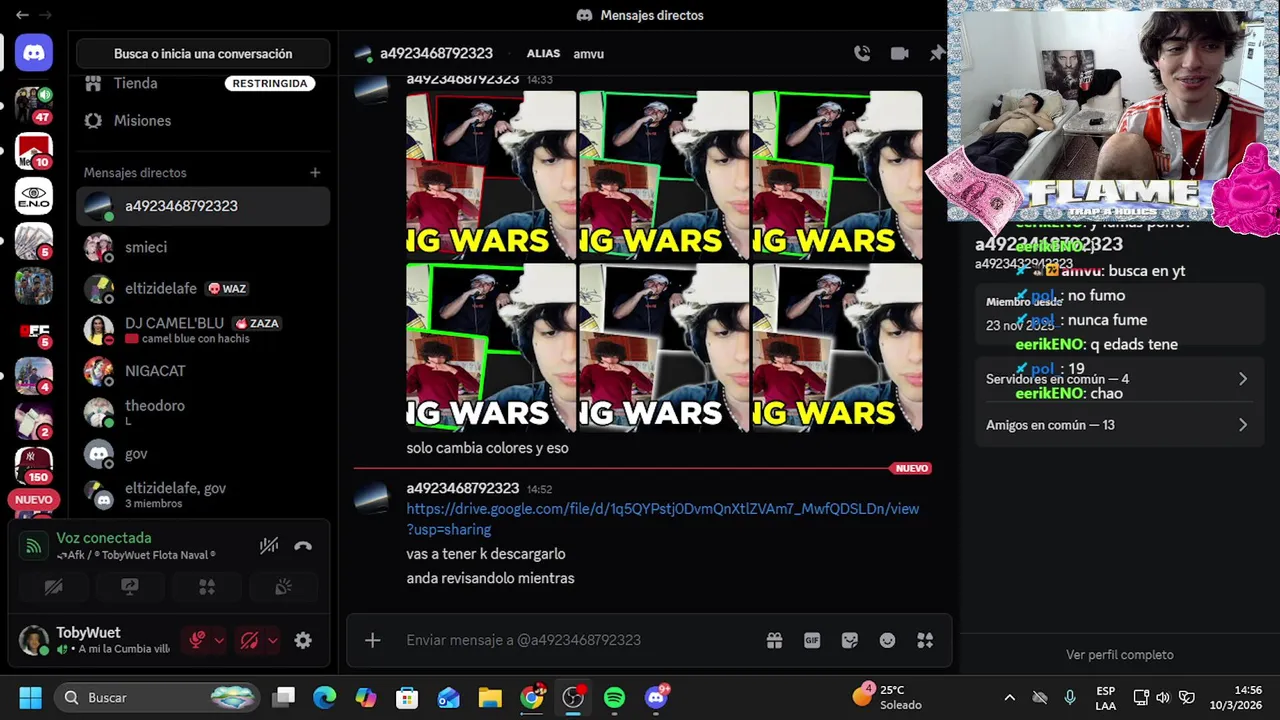
Task: Expand audio output options arrow
Action: (272, 640)
